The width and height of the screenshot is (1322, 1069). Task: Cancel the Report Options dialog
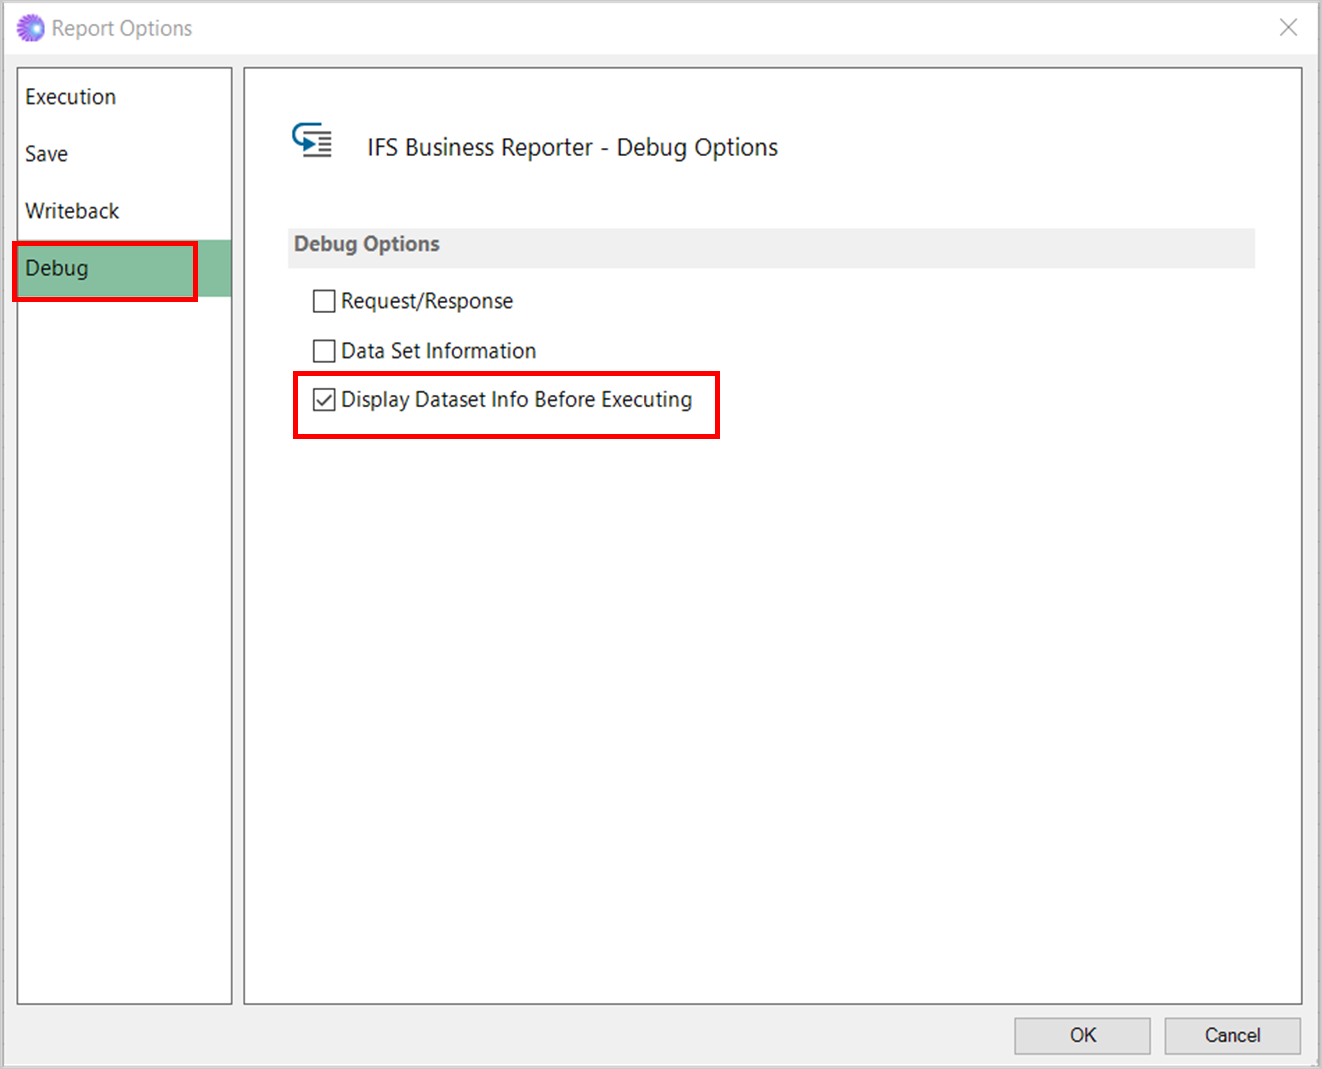[x=1232, y=1035]
